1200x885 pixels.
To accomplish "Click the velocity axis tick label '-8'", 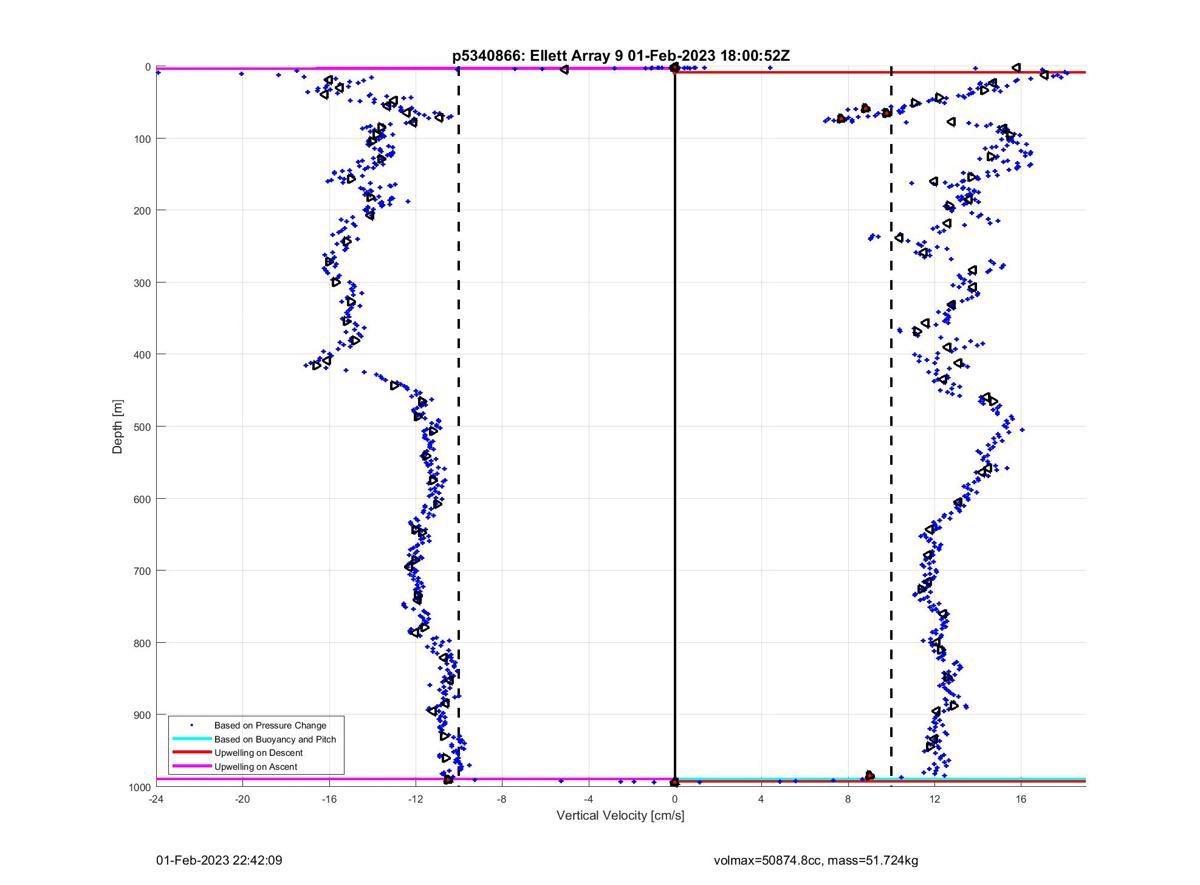I will [x=501, y=799].
